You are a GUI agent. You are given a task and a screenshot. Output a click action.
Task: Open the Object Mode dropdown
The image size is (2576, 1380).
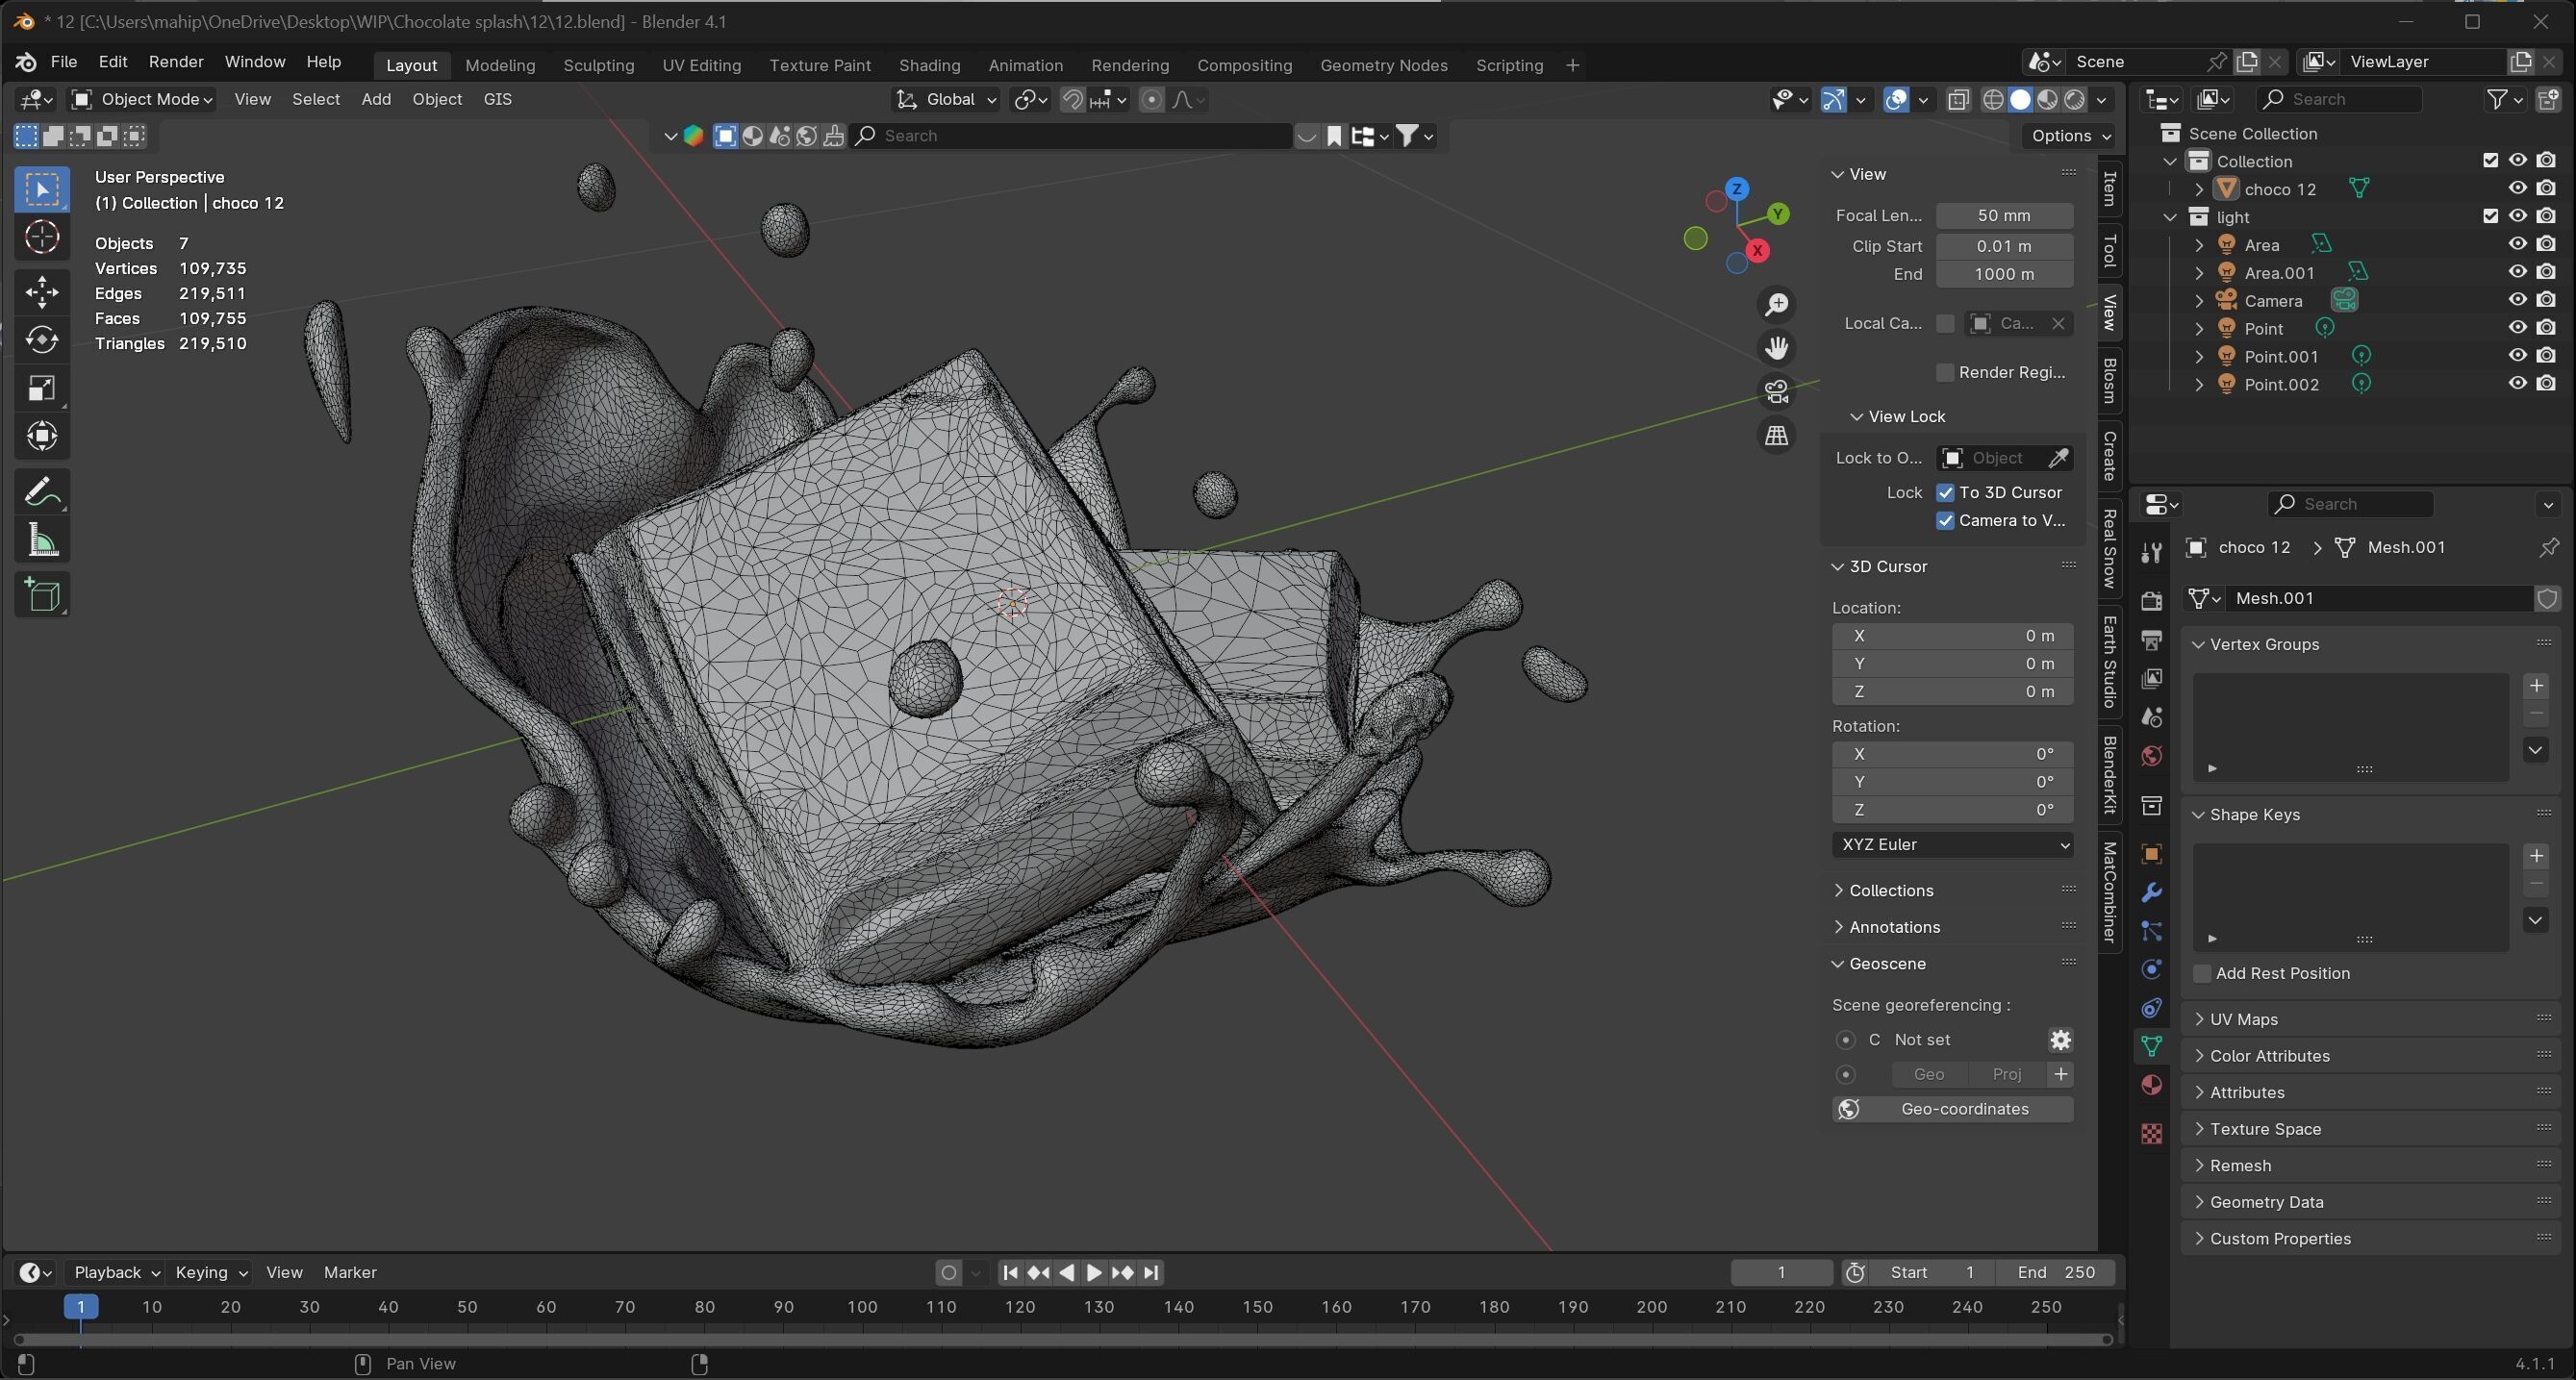click(142, 99)
